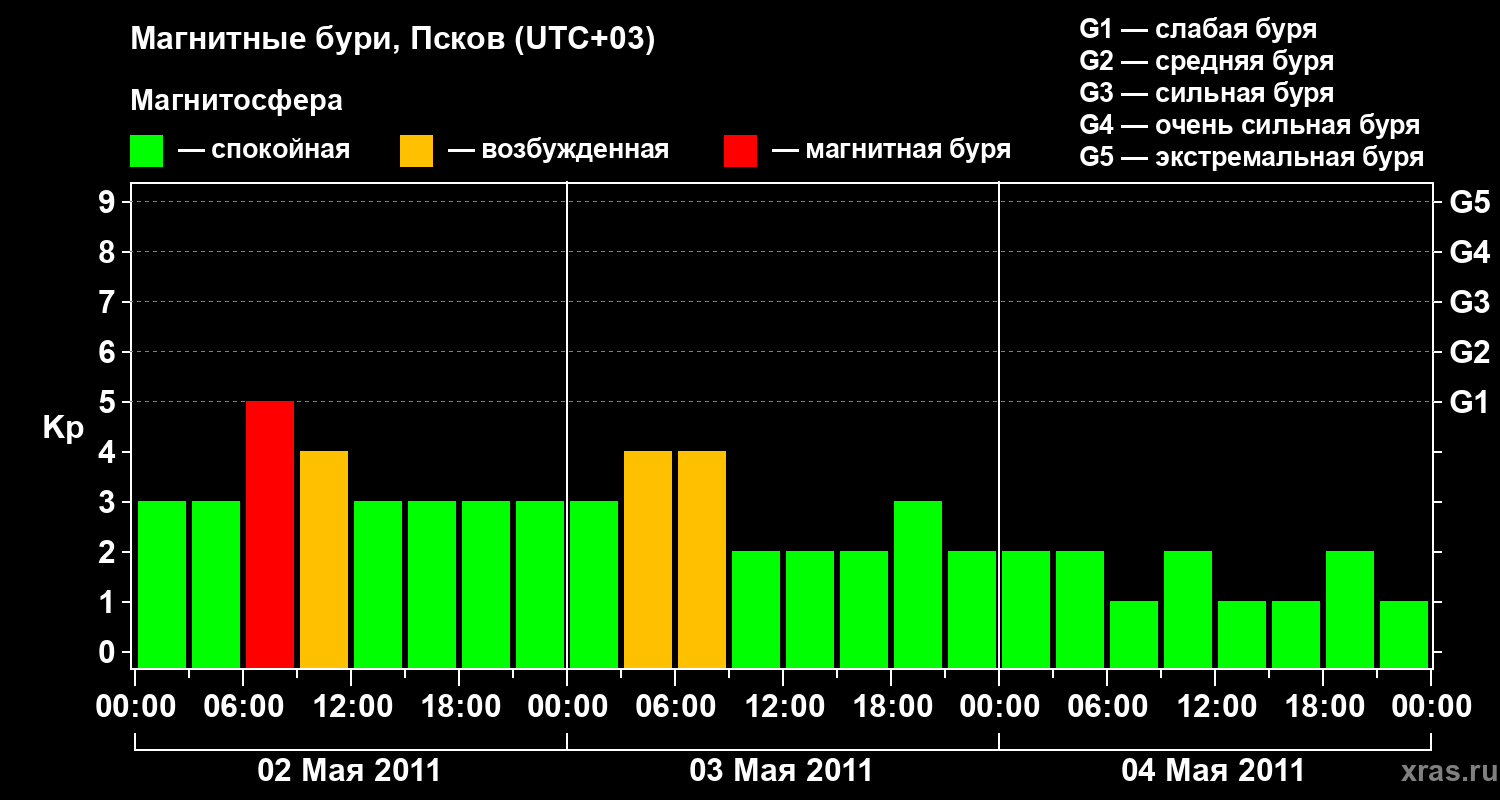Select the red Kp 5 storm bar on 02 Мая

tap(270, 535)
